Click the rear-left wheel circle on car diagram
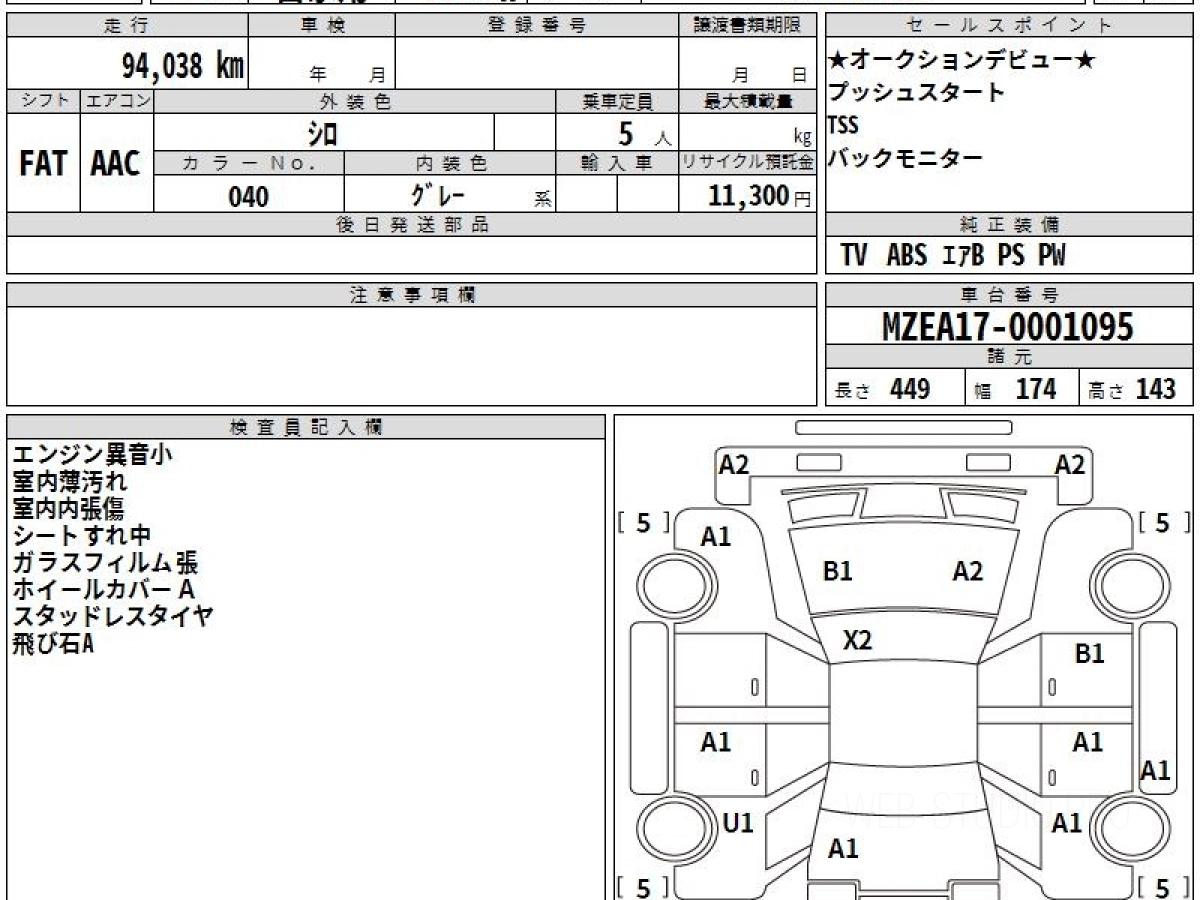The width and height of the screenshot is (1200, 900). point(667,828)
